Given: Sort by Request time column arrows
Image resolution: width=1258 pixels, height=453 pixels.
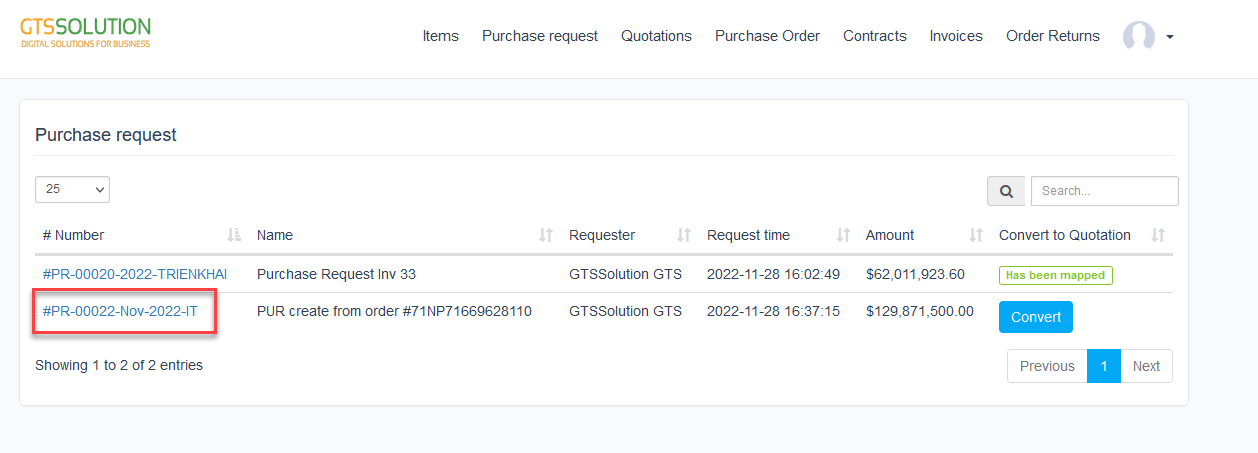Looking at the screenshot, I should pos(843,235).
